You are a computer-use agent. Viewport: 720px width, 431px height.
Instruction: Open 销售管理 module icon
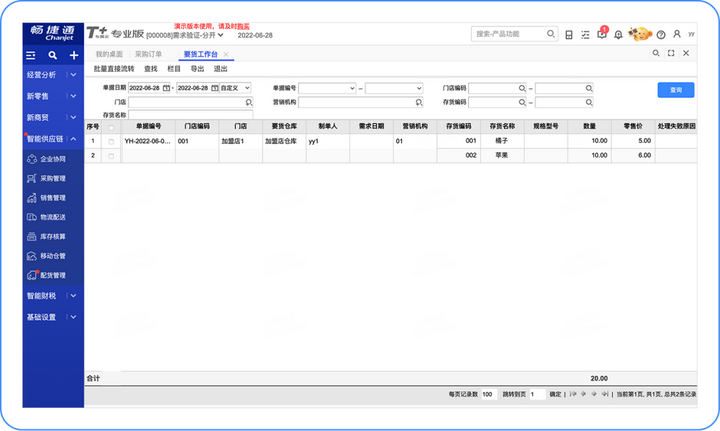[32, 198]
